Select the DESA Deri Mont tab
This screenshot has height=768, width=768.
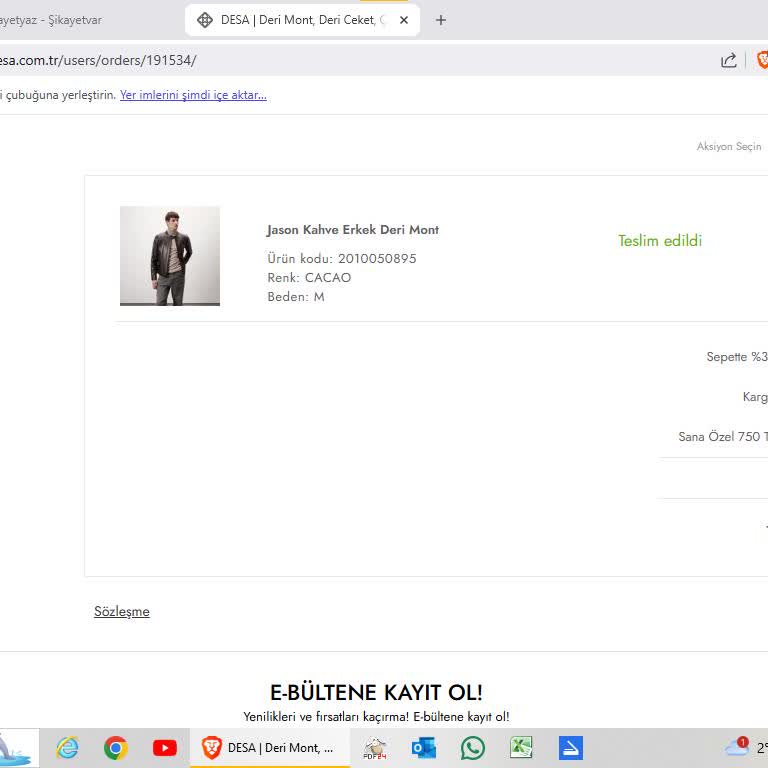302,20
